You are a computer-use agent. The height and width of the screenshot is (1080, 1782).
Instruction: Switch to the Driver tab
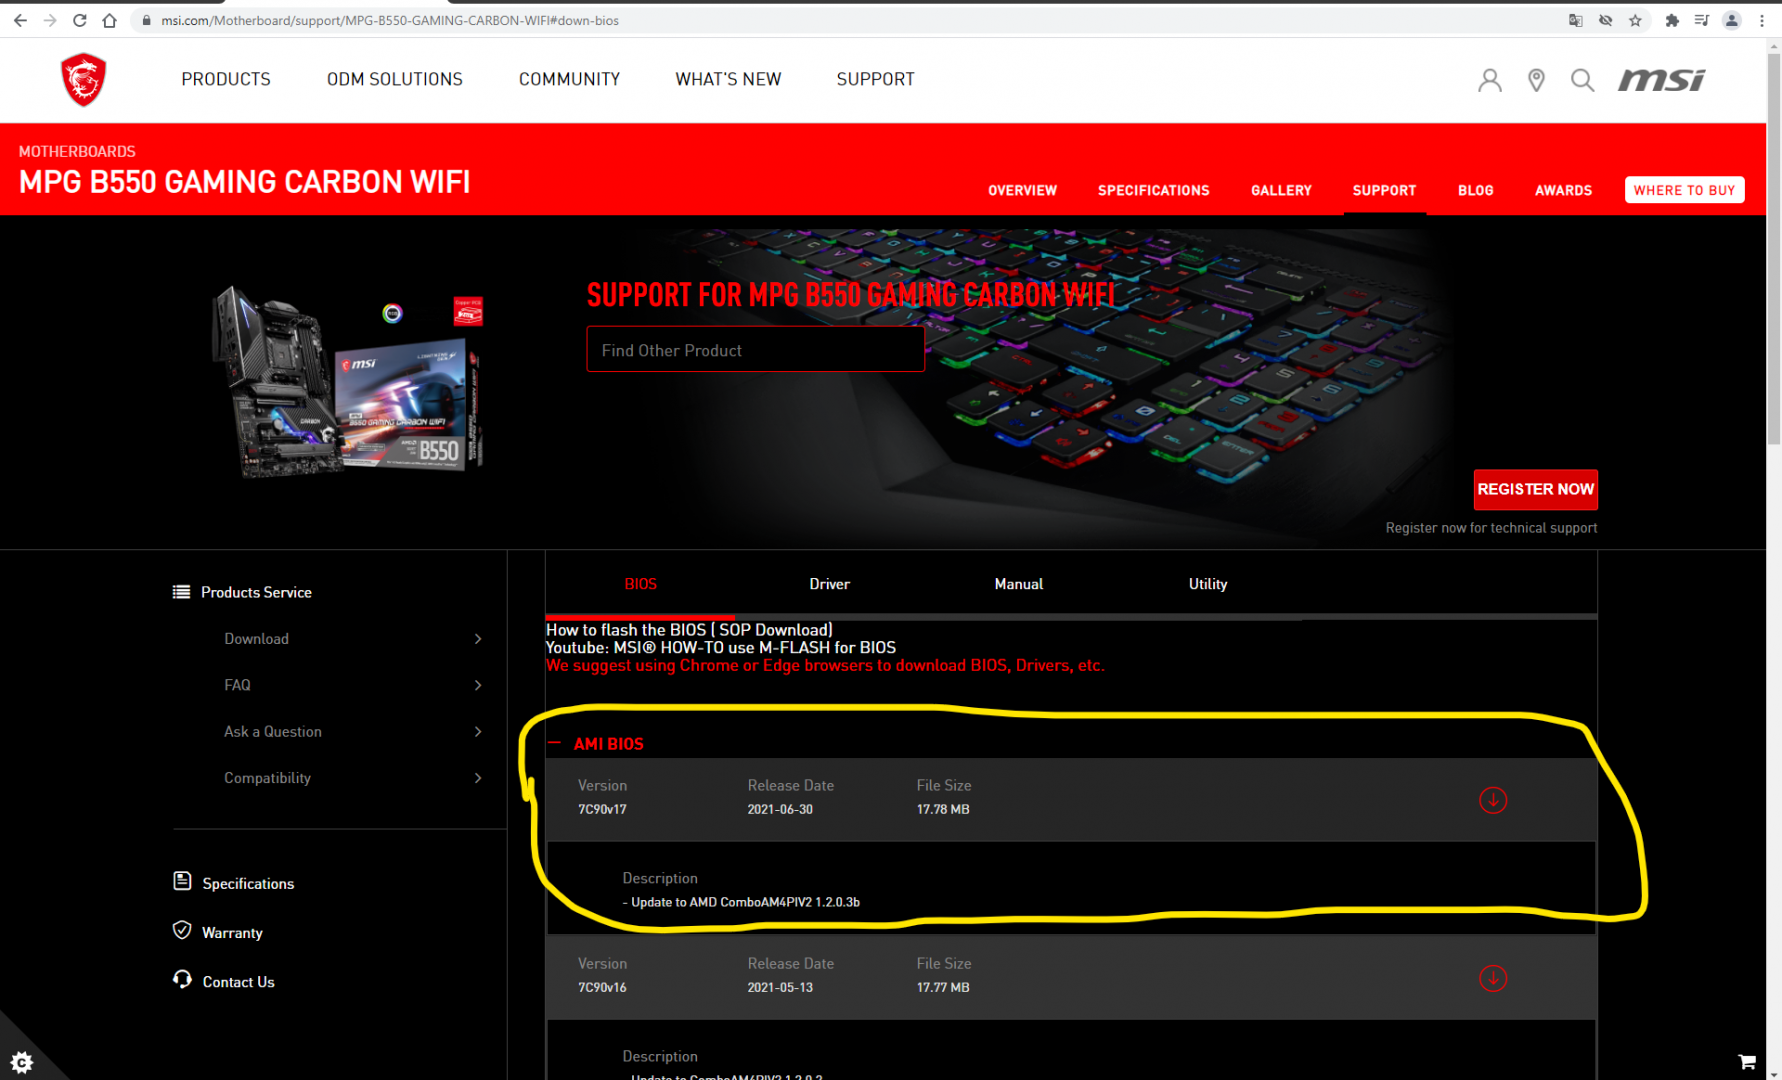coord(830,584)
